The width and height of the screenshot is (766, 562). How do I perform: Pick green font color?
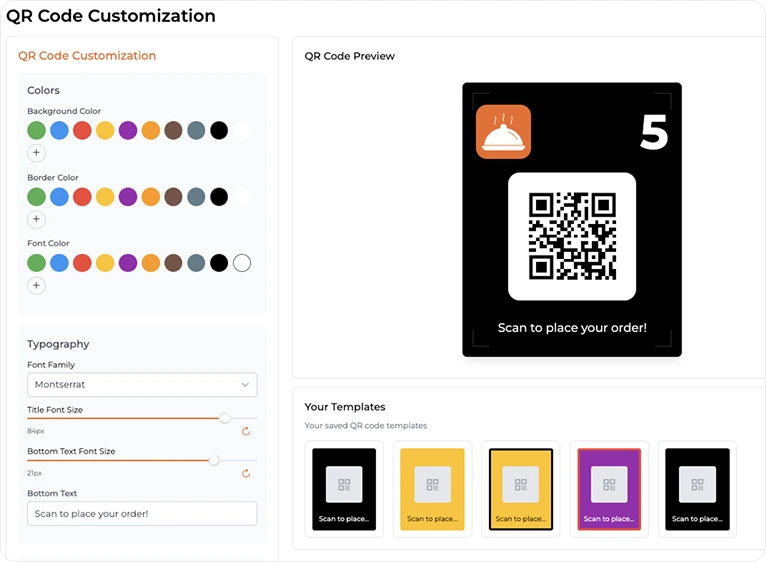pyautogui.click(x=37, y=263)
